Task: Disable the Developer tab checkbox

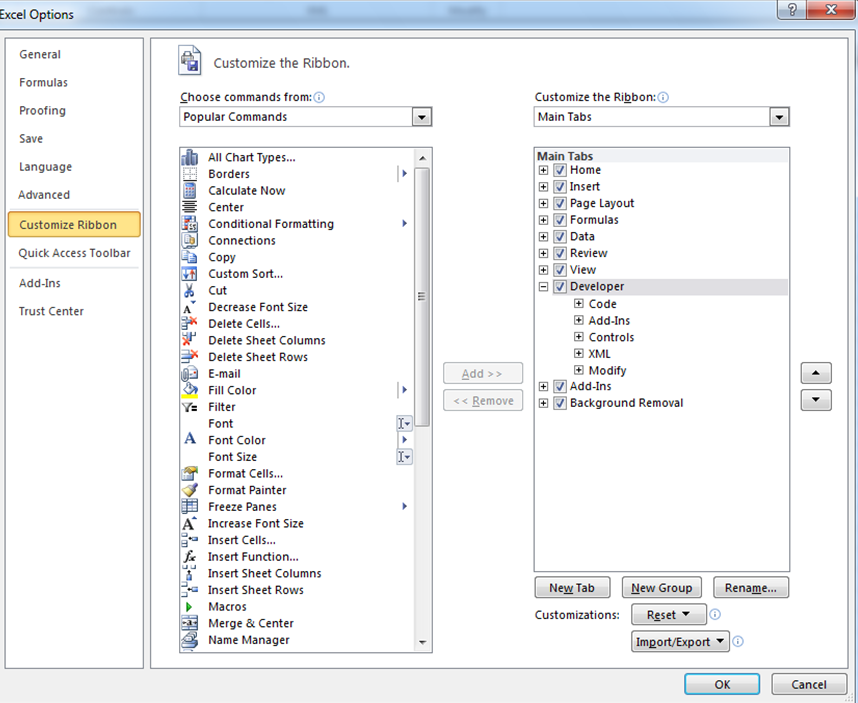Action: coord(560,287)
